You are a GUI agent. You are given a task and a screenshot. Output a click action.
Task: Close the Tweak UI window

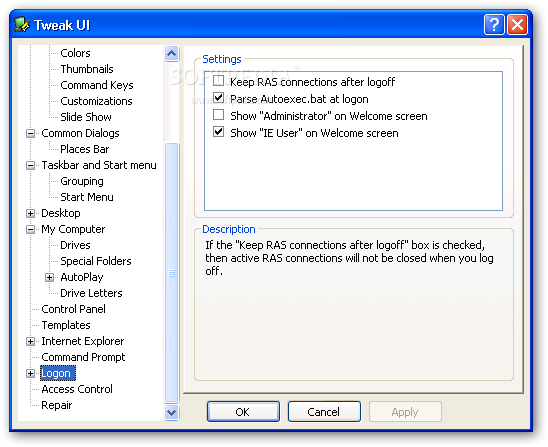pyautogui.click(x=517, y=25)
